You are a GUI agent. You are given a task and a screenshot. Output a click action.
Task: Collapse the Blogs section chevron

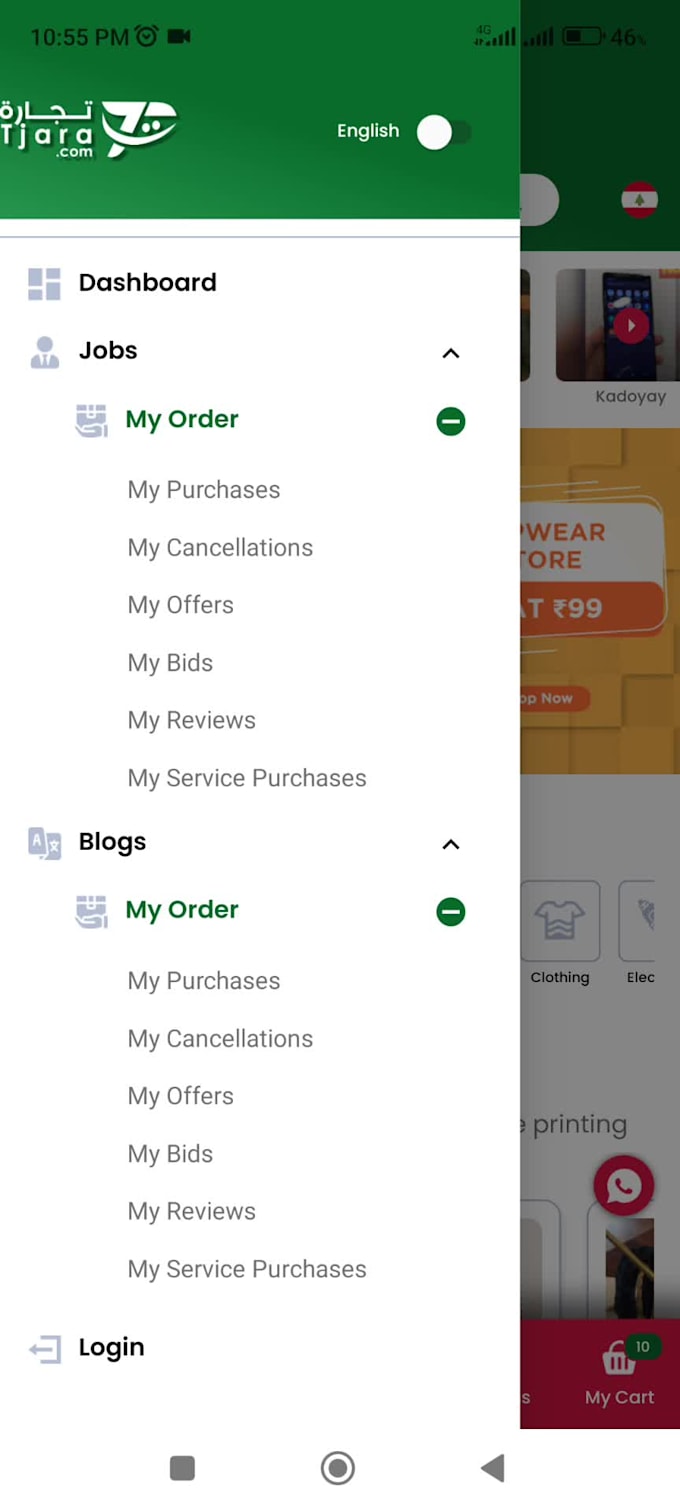point(451,845)
